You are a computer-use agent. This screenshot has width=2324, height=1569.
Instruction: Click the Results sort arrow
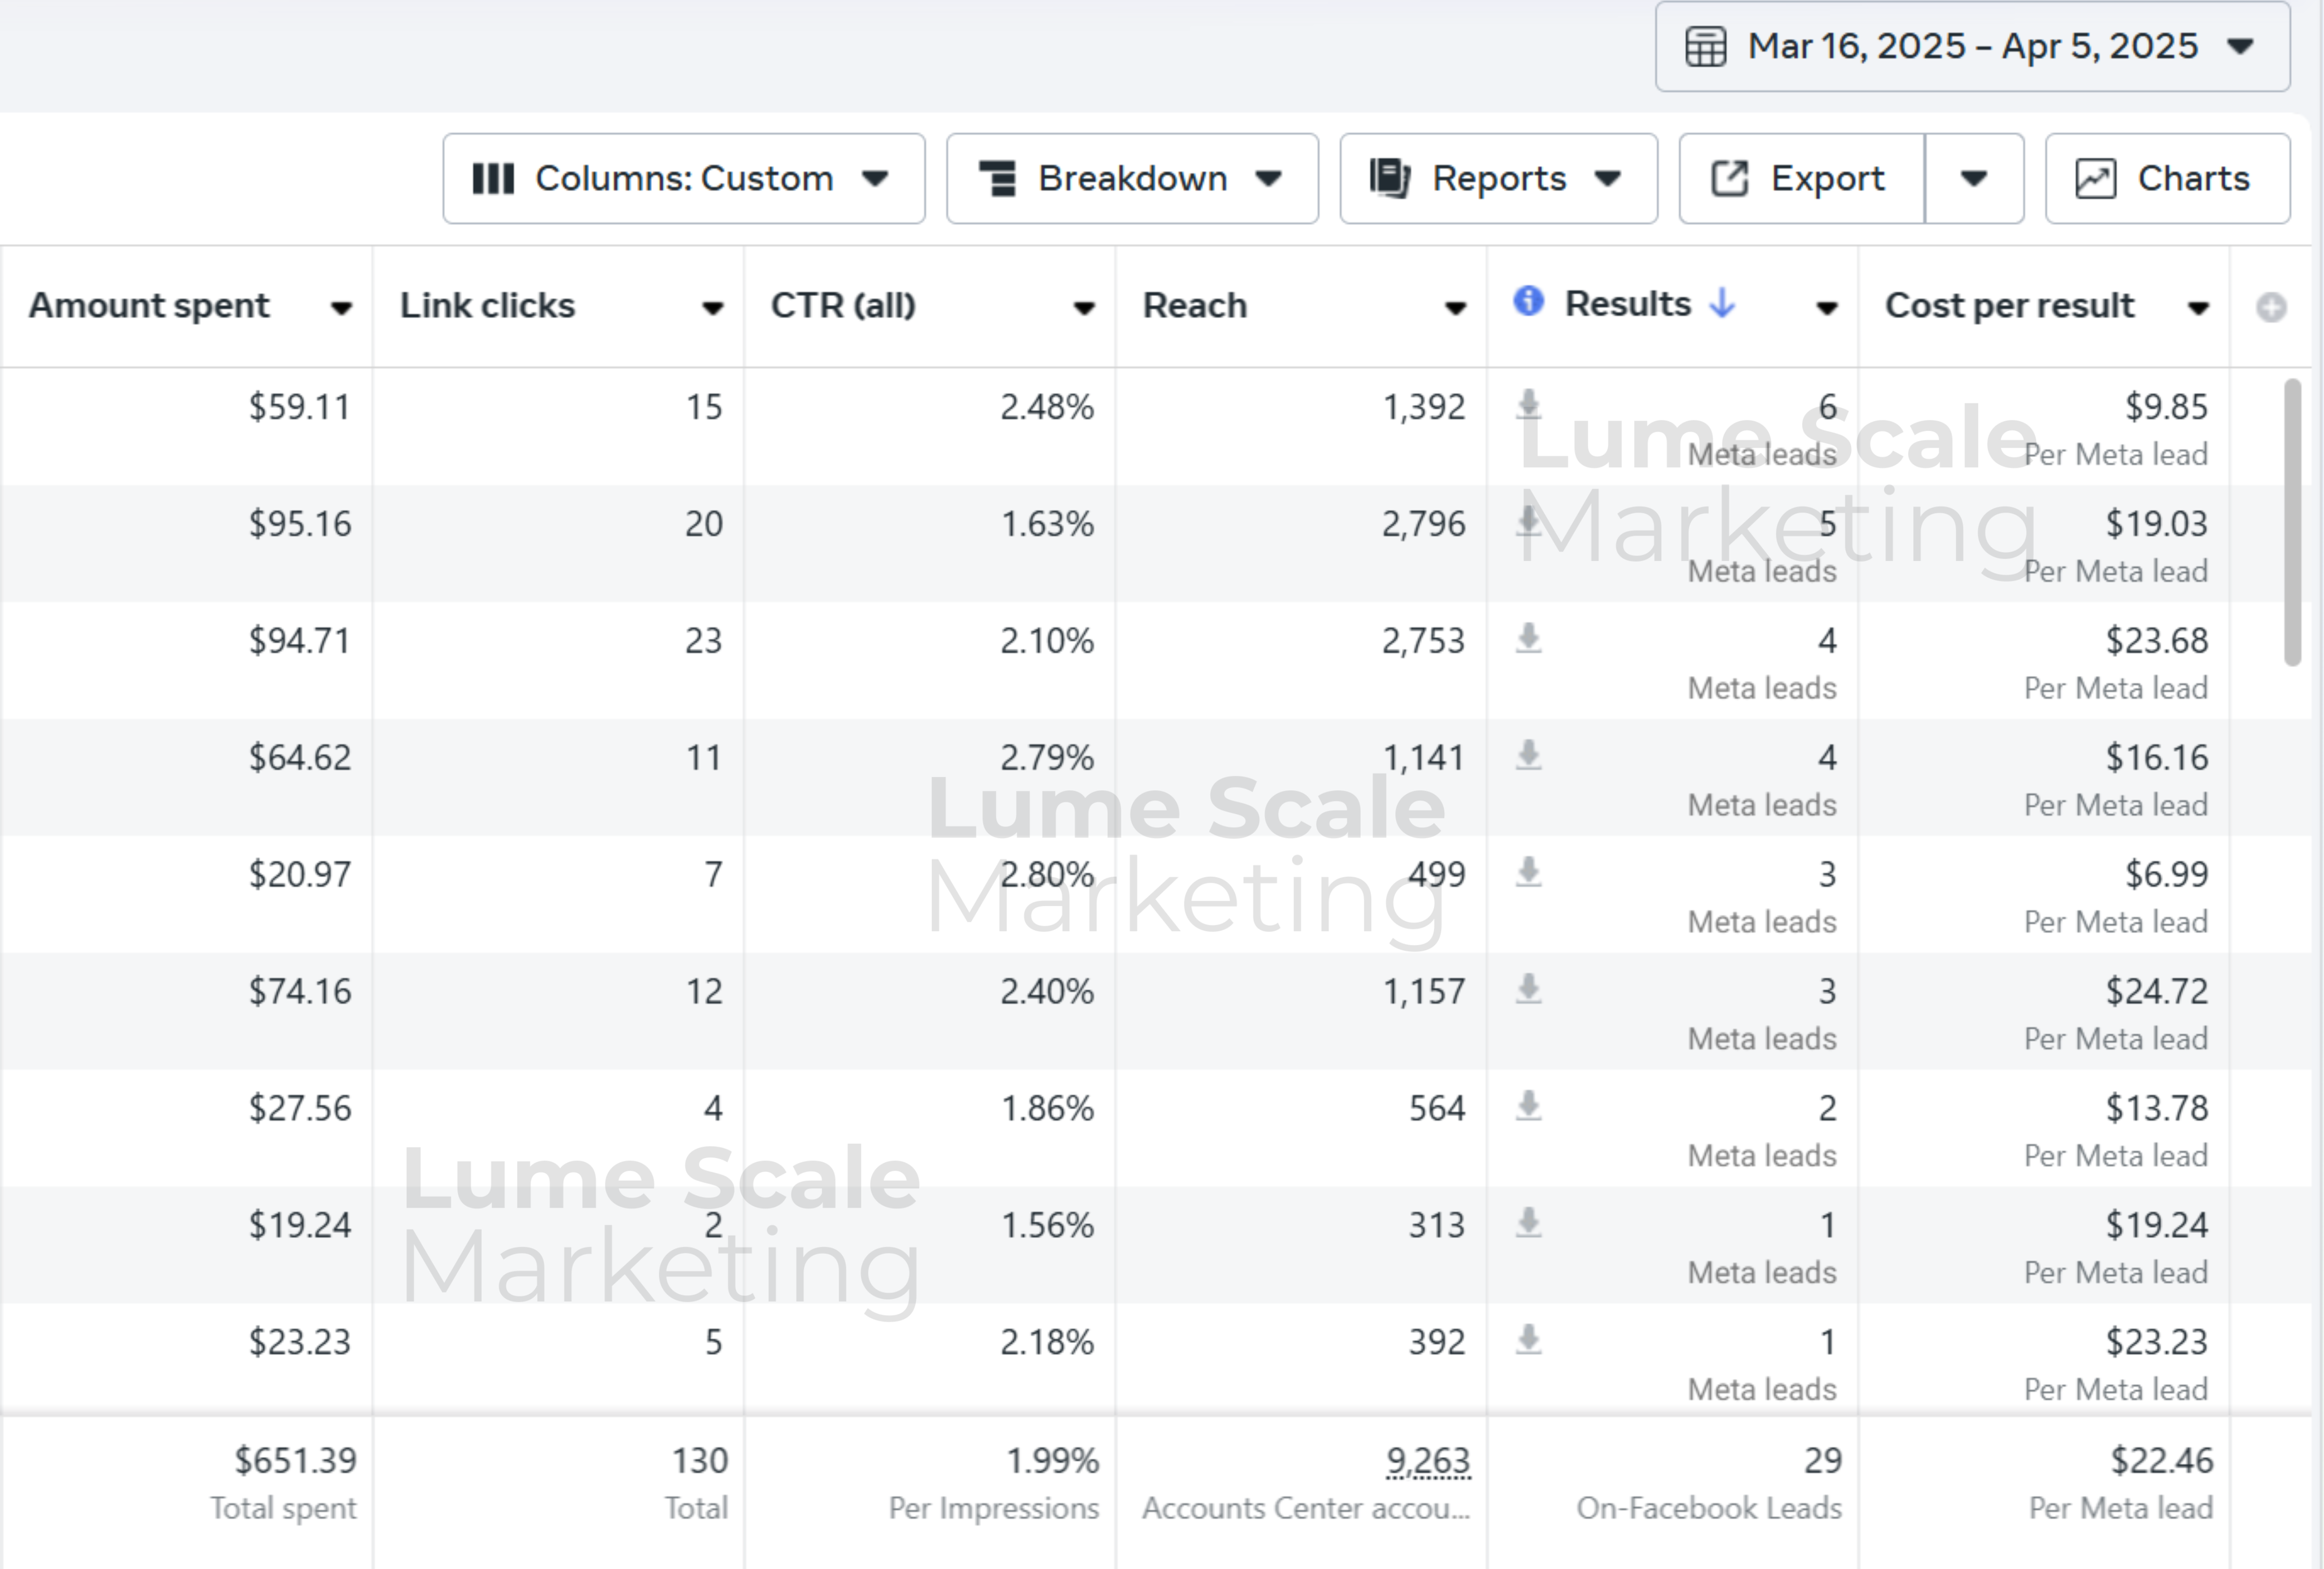point(1722,303)
